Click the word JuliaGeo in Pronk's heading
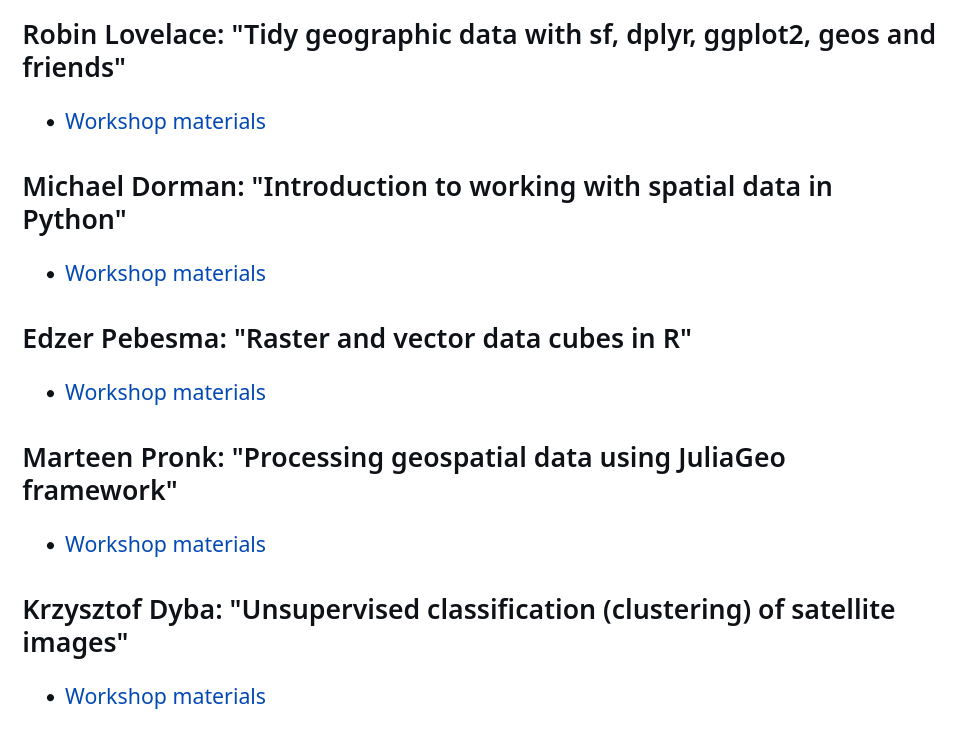The image size is (956, 733). tap(731, 457)
